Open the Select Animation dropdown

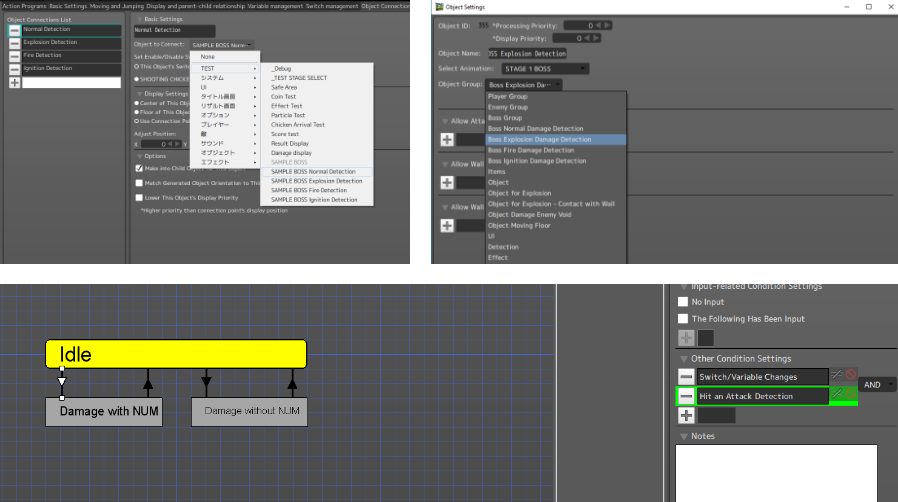click(540, 69)
